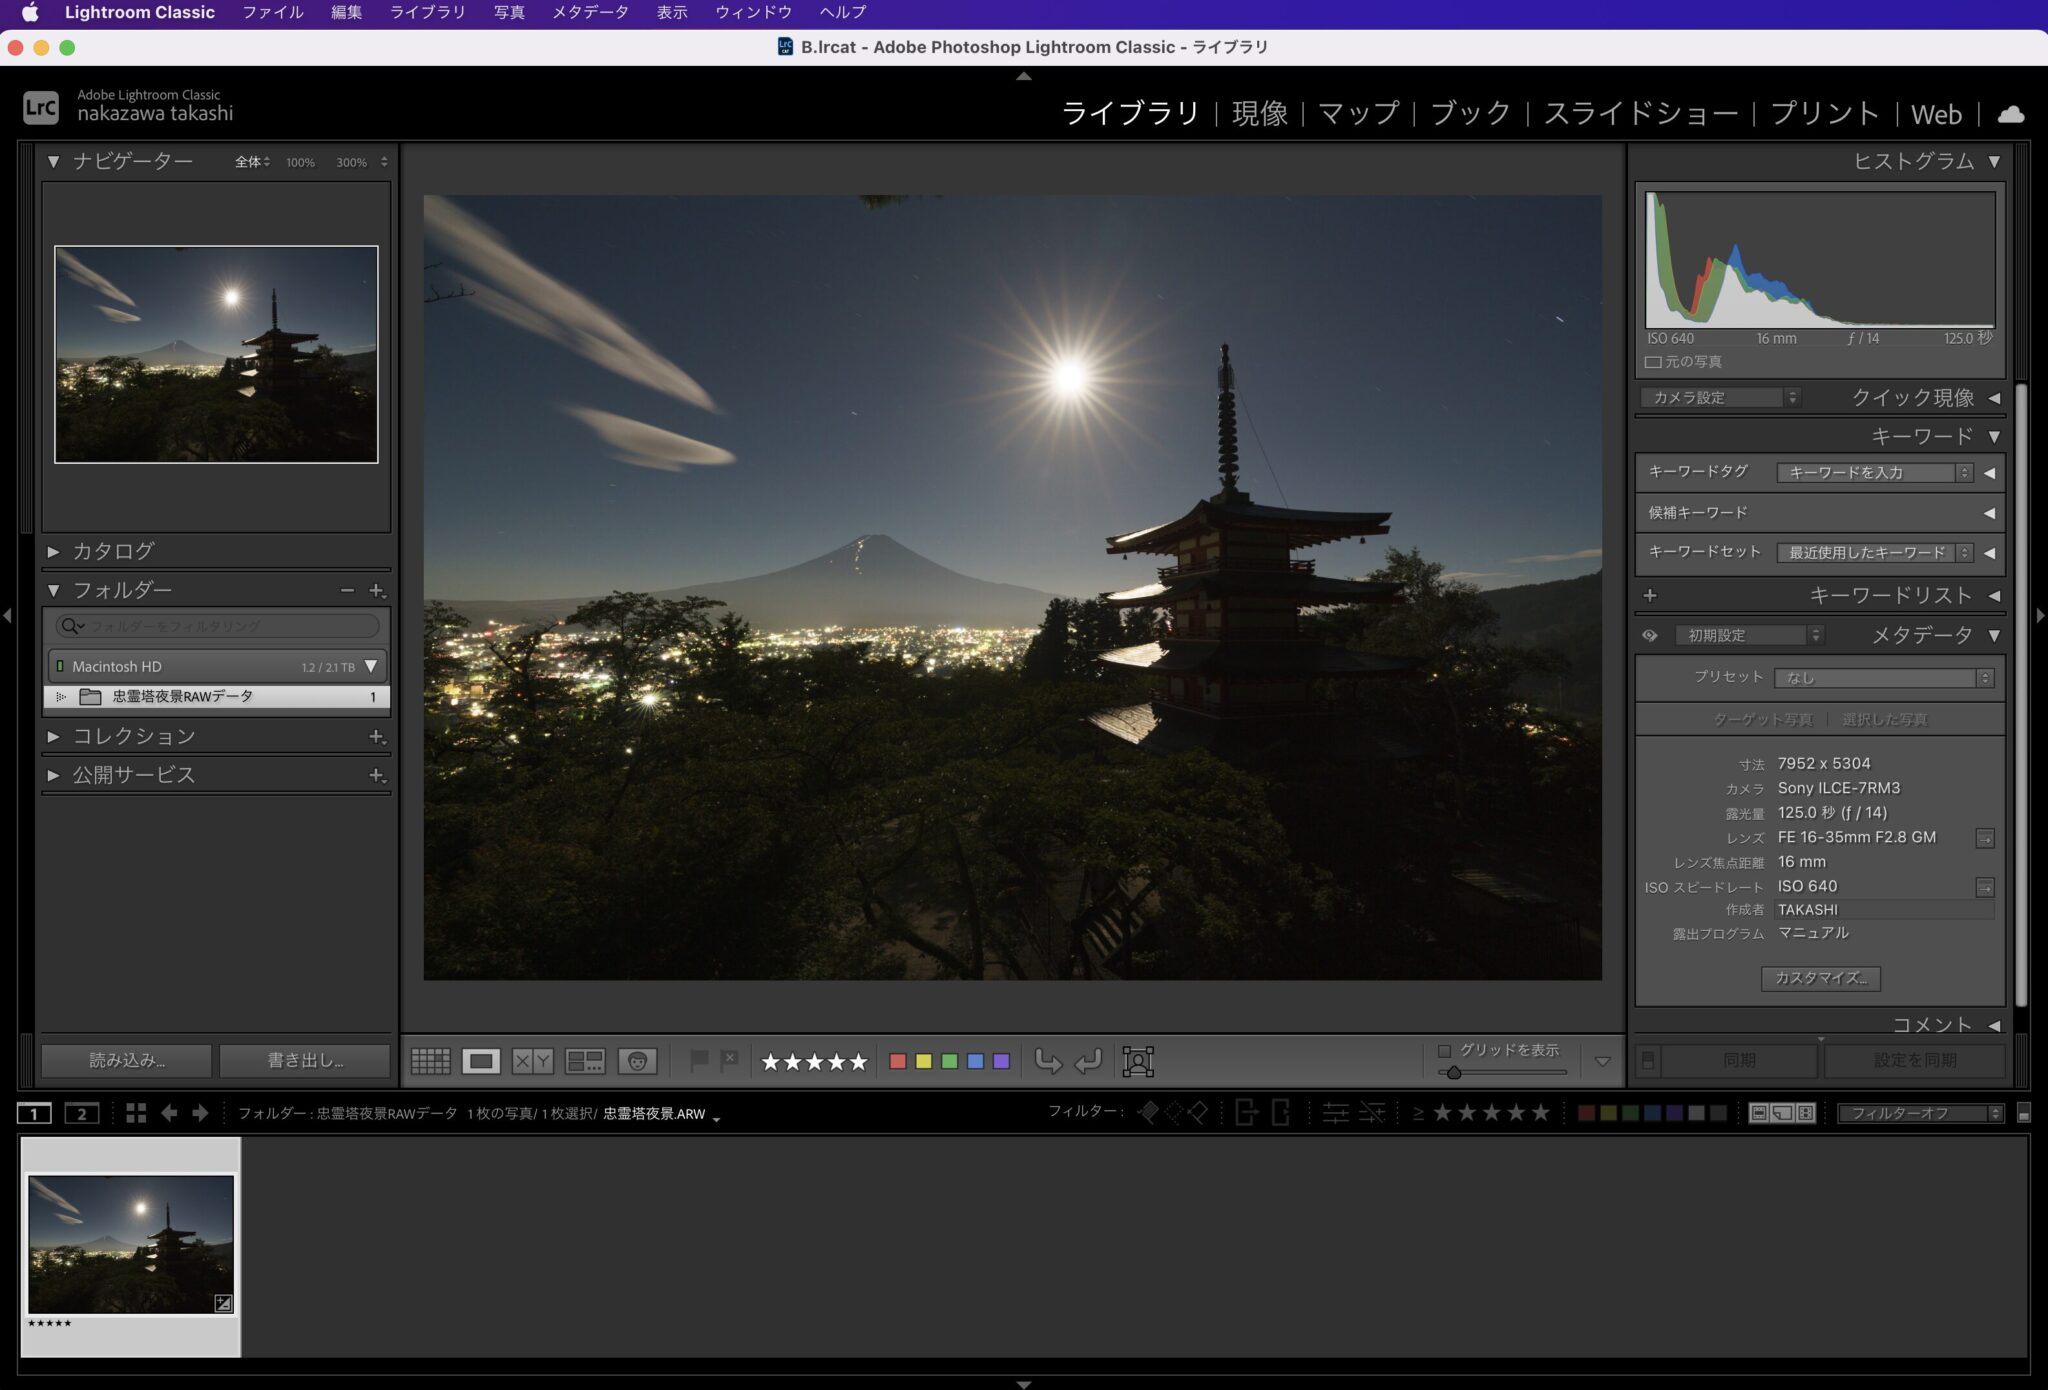Check the 元の写真 checkbox
Screen dimensions: 2048x1390
1653,362
